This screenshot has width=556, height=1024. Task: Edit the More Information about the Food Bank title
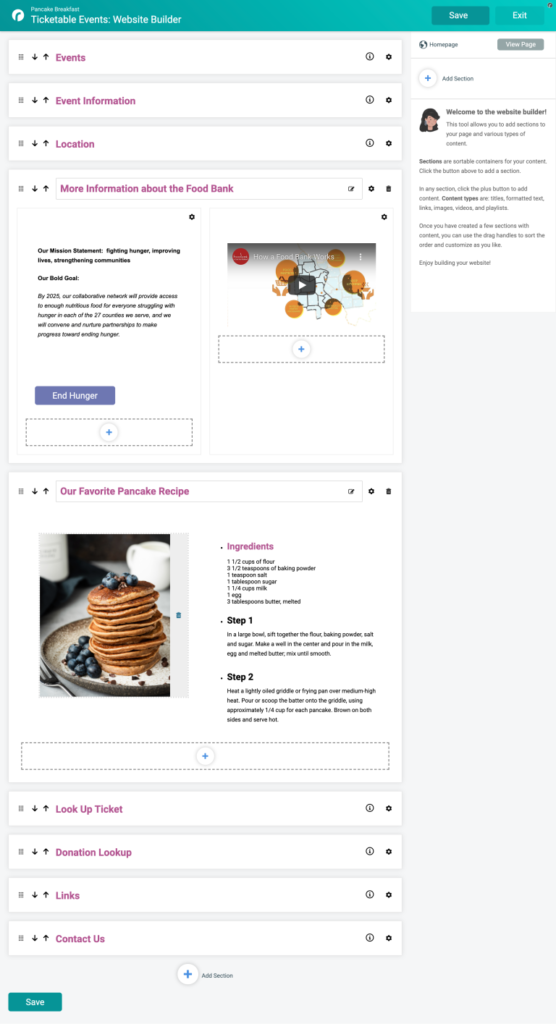(x=352, y=189)
